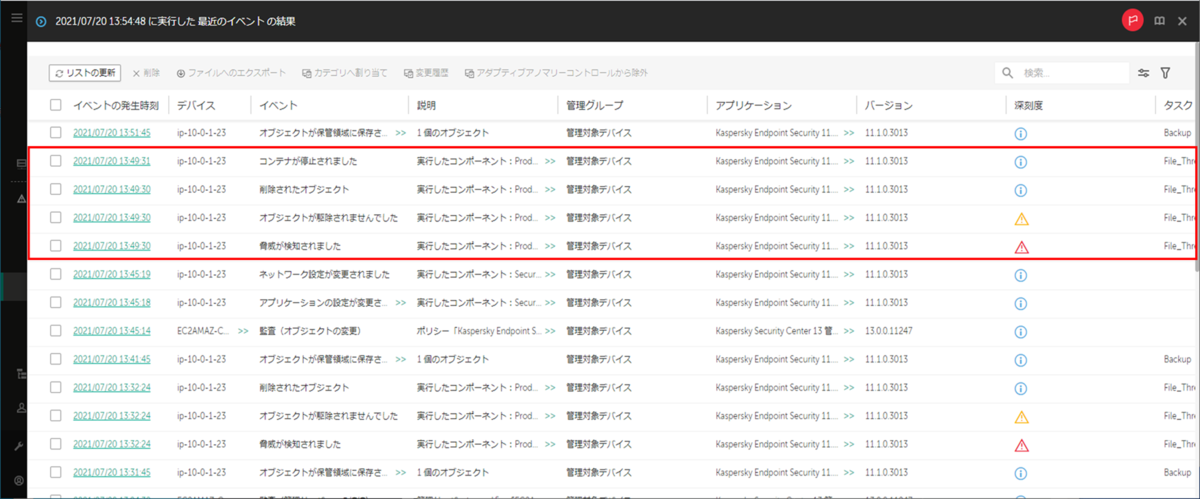Close the event results panel

pyautogui.click(x=1182, y=20)
